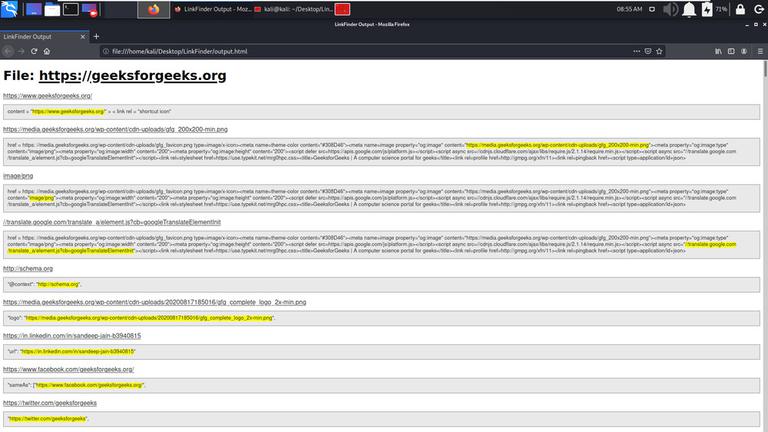The image size is (768, 432).
Task: Click highlighted http://schema.org in @context snippet
Action: click(x=58, y=284)
